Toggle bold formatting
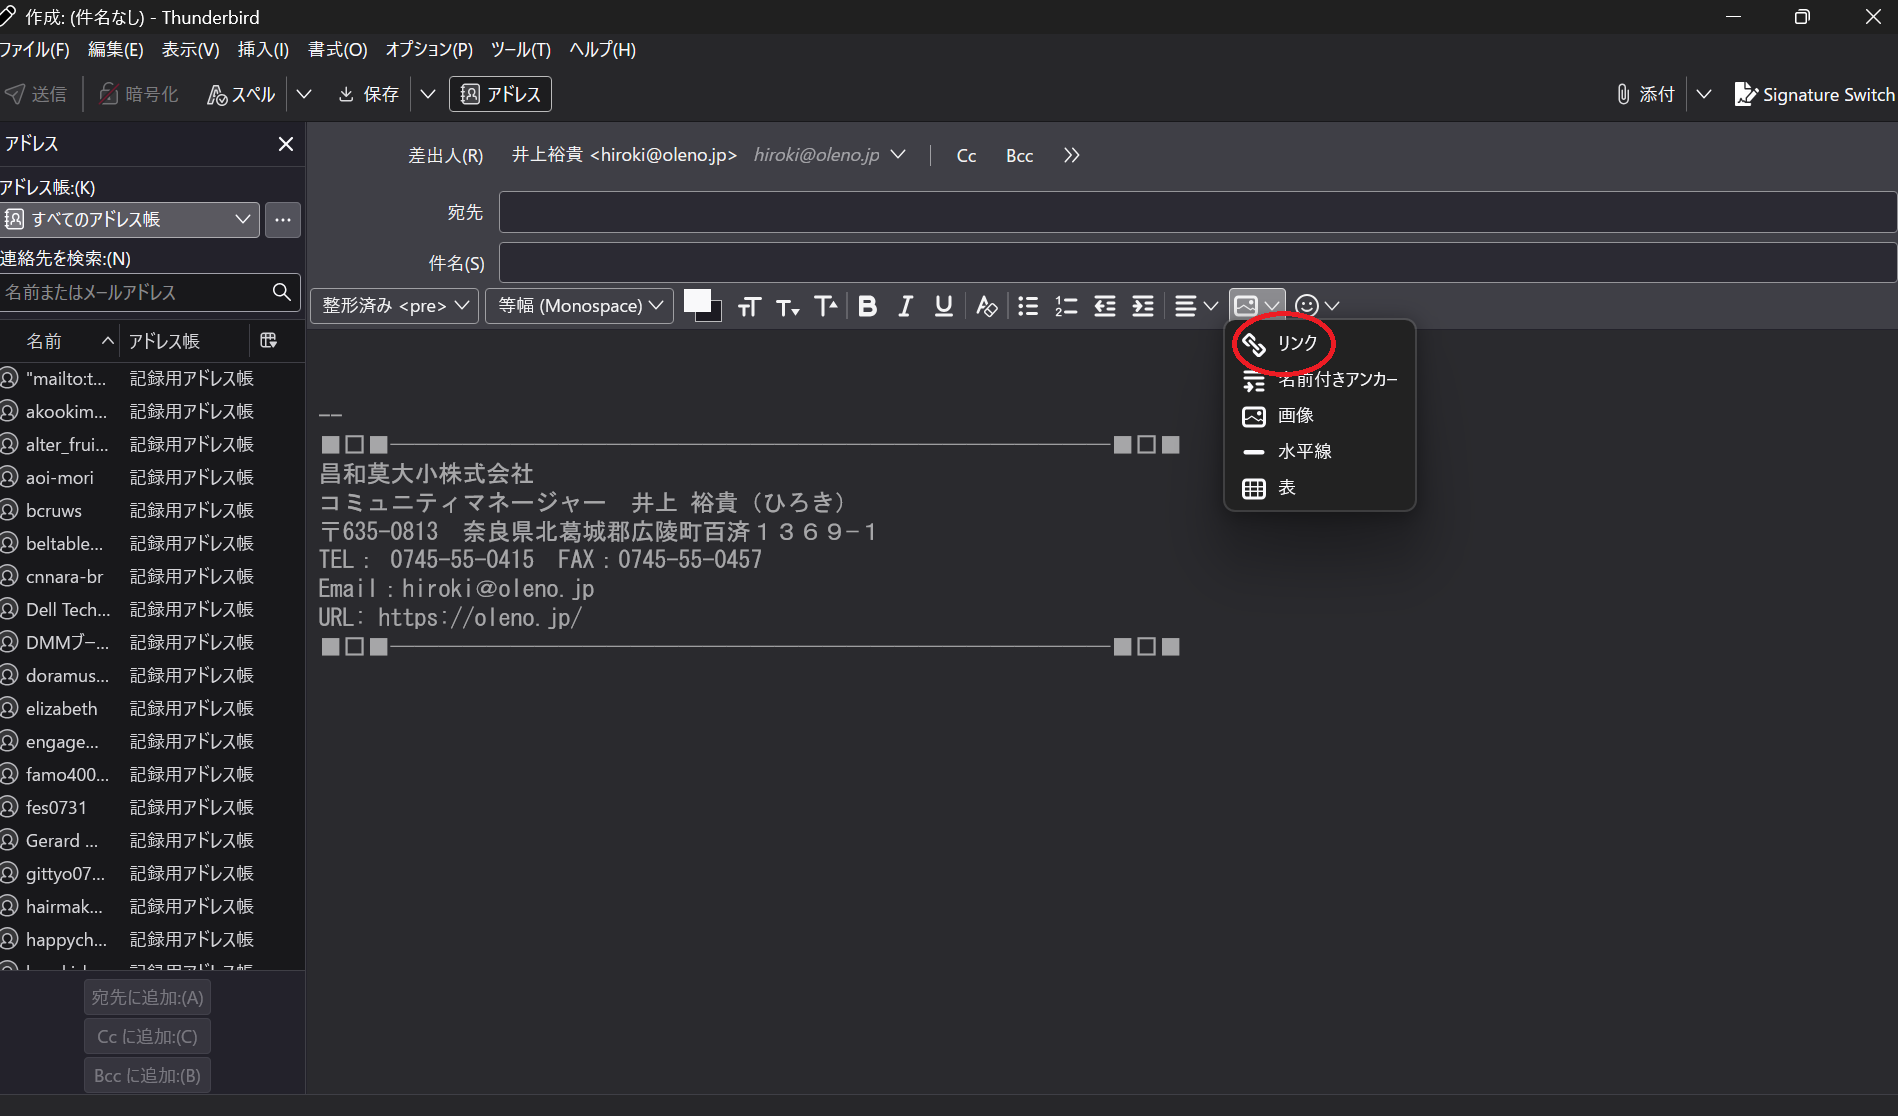The image size is (1898, 1116). coord(867,306)
